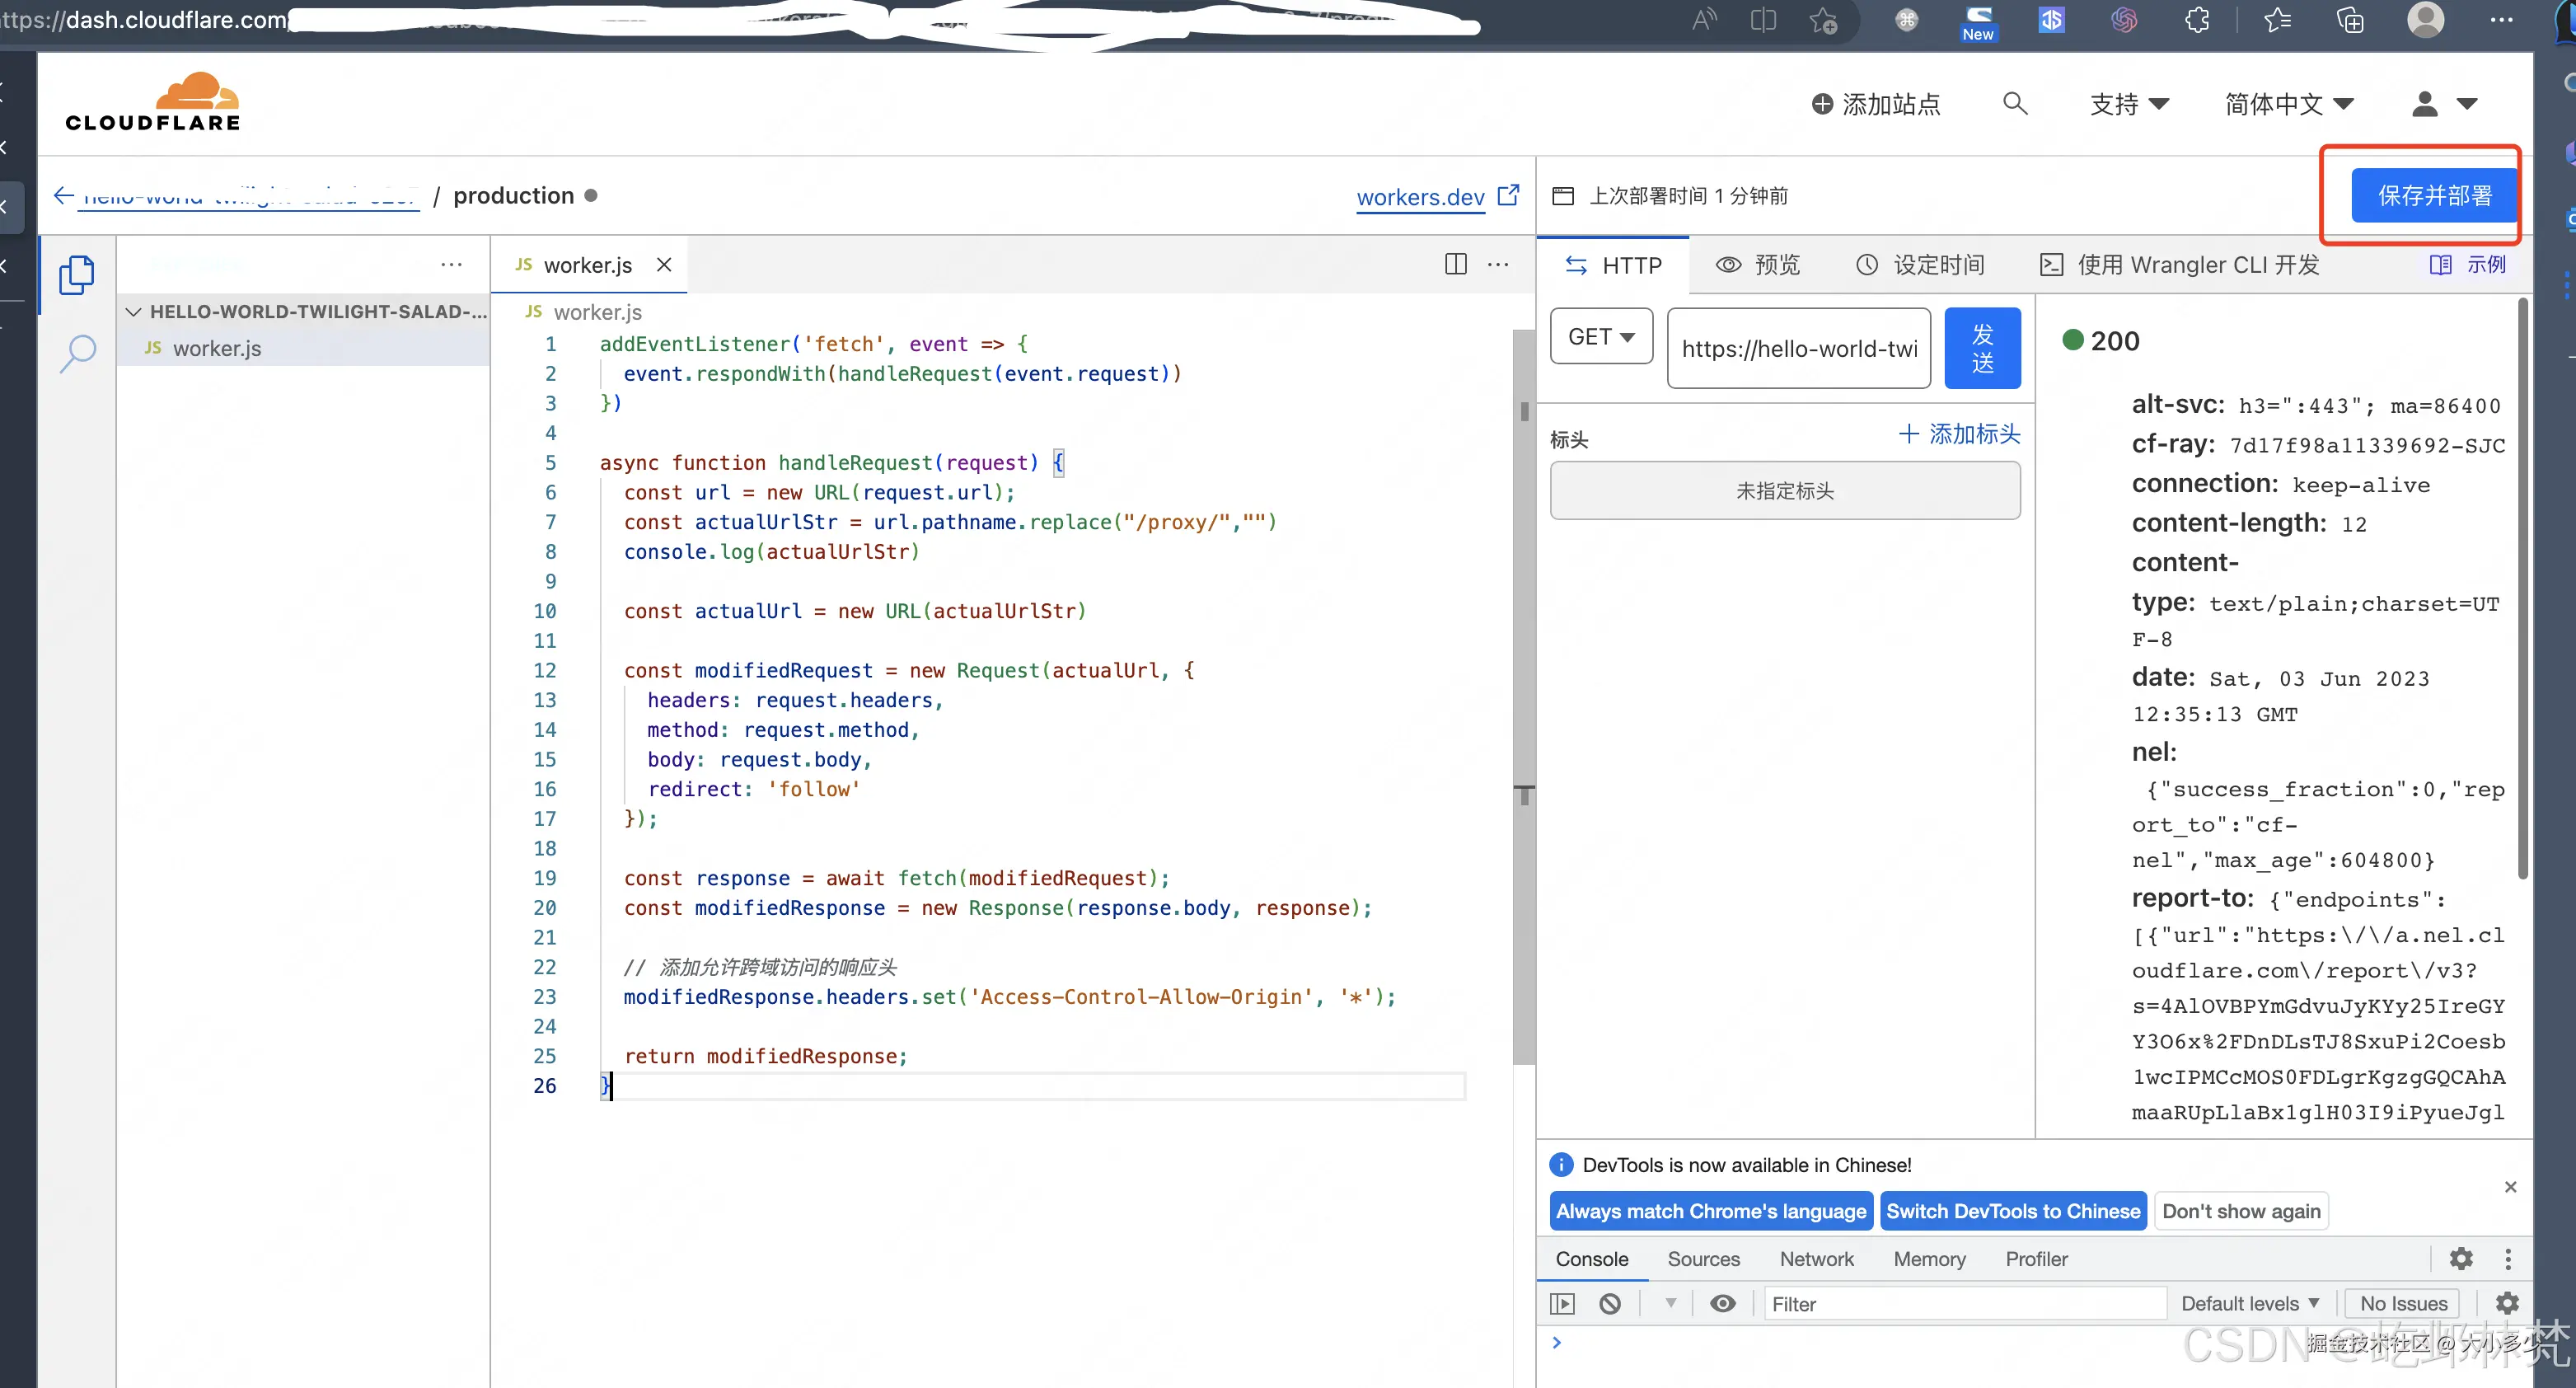Open Default levels dropdown in console
The width and height of the screenshot is (2576, 1388).
[2249, 1303]
